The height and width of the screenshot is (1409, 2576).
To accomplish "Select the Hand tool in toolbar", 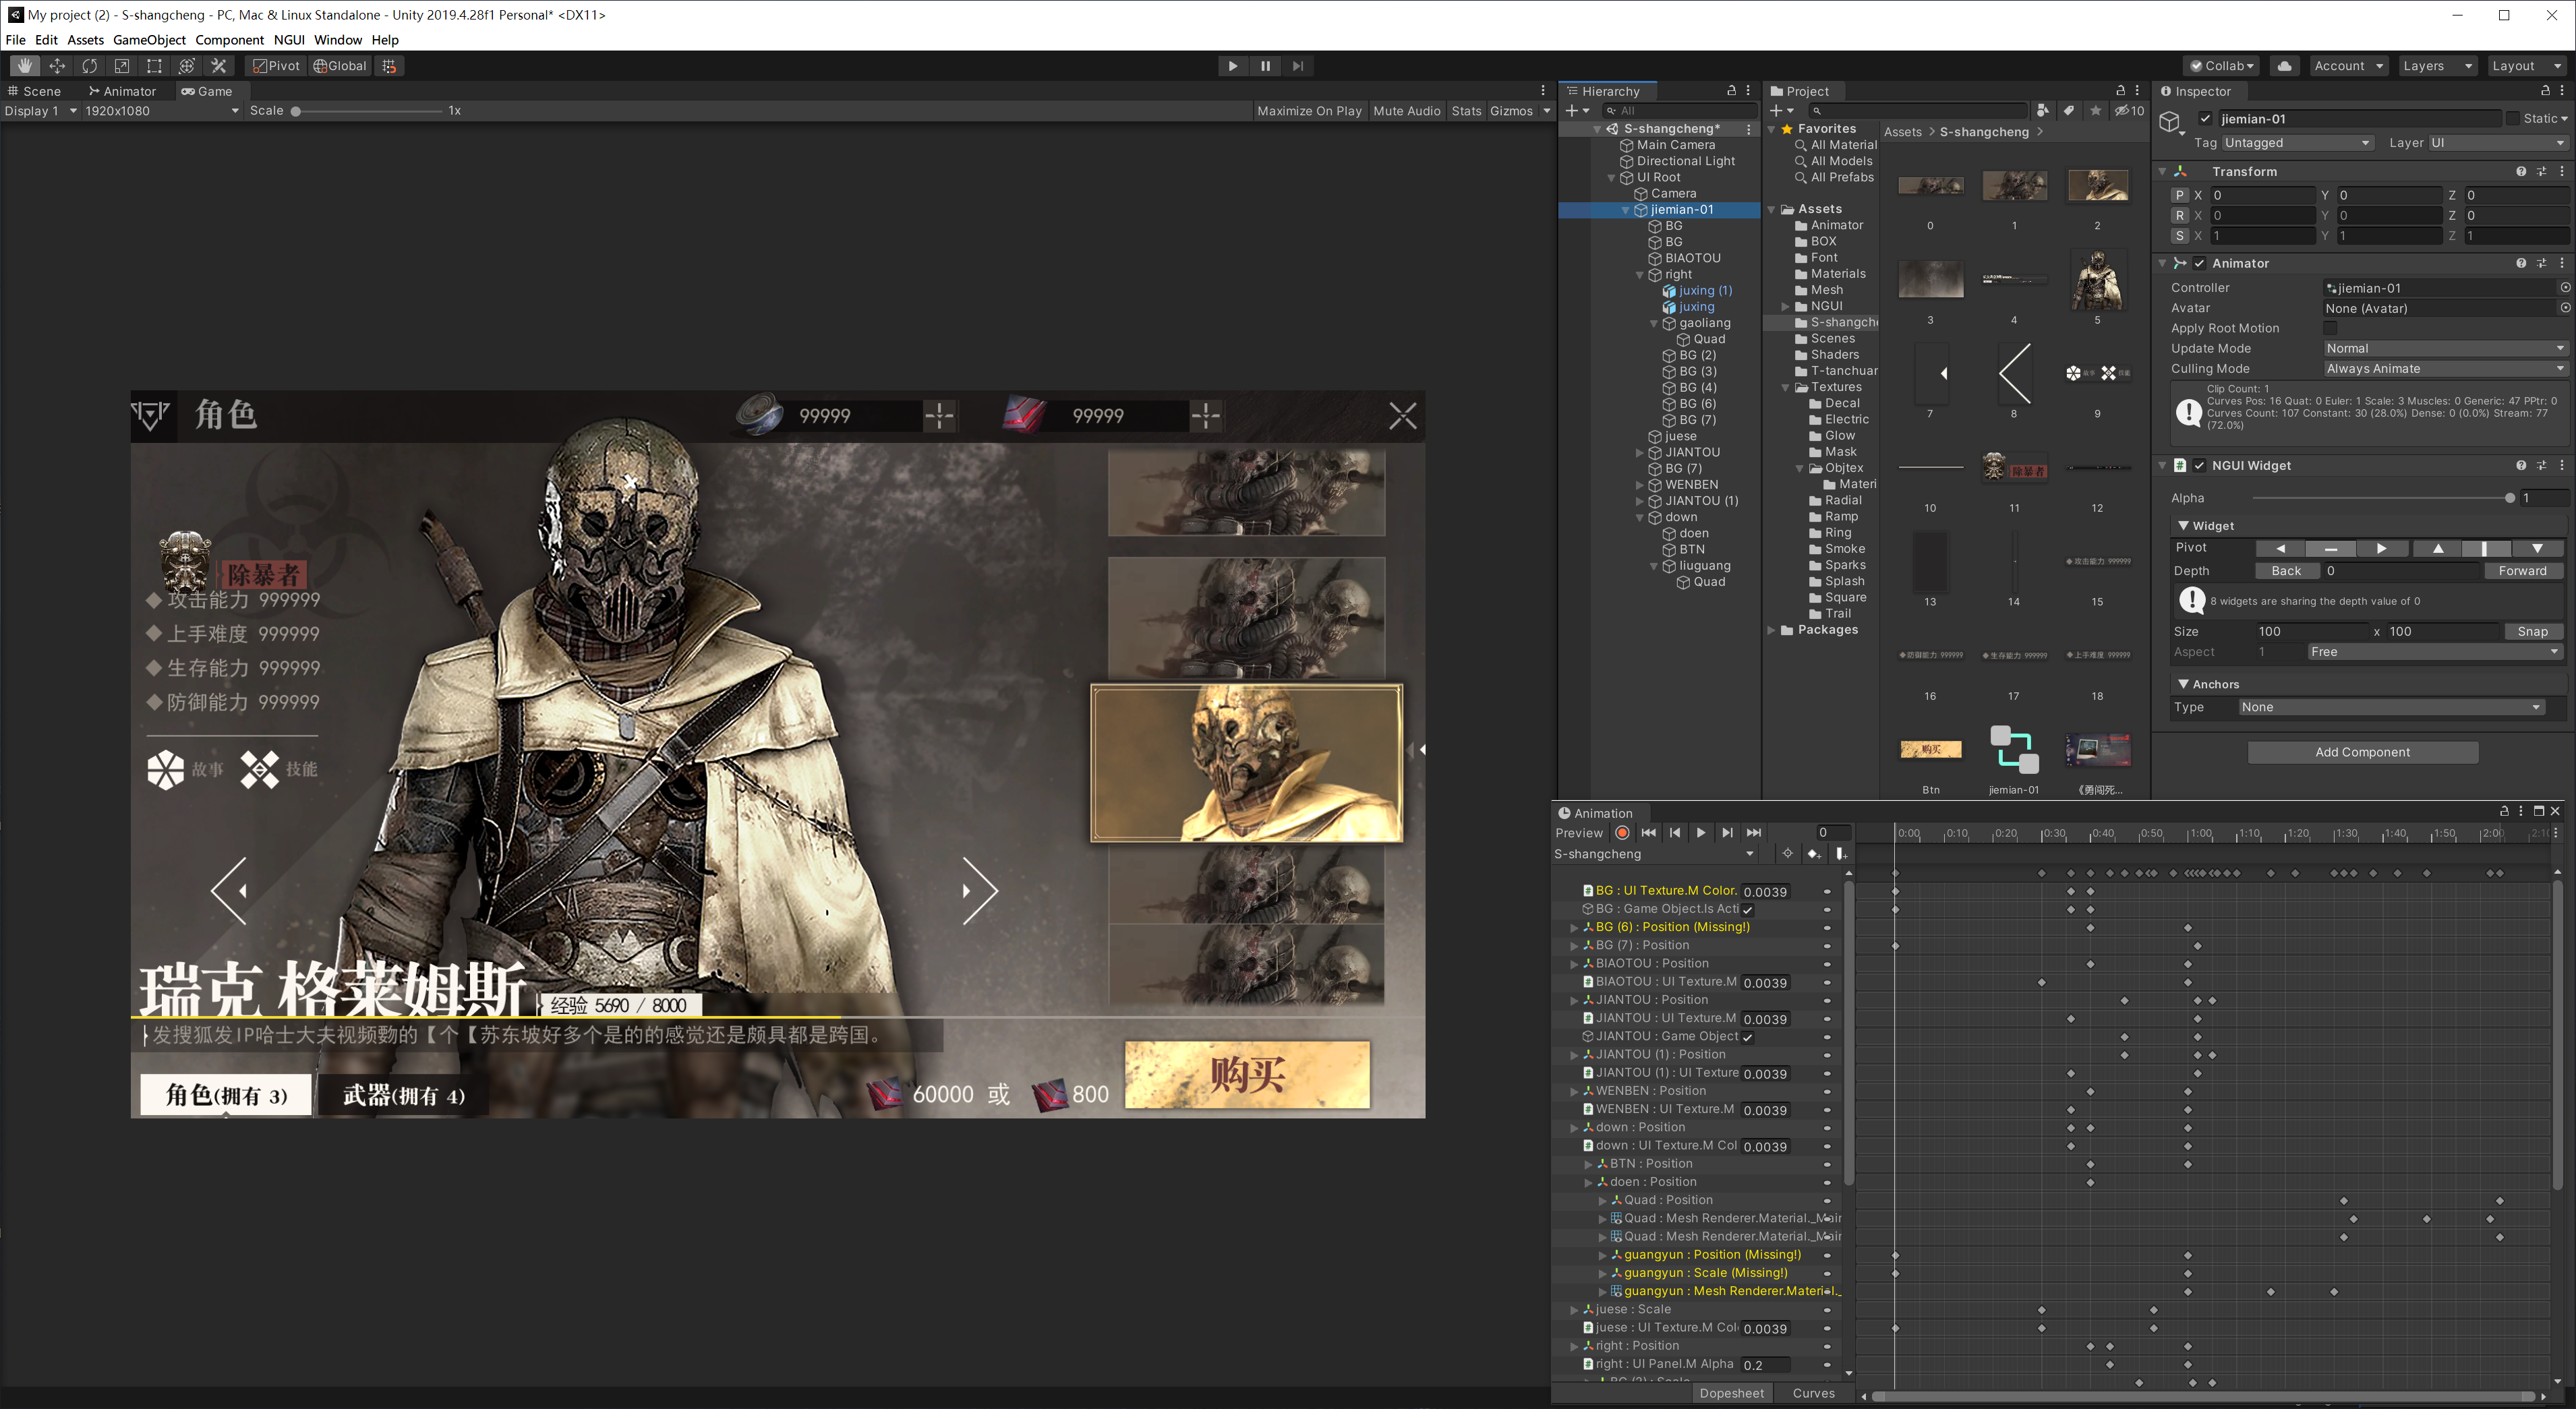I will coord(24,66).
